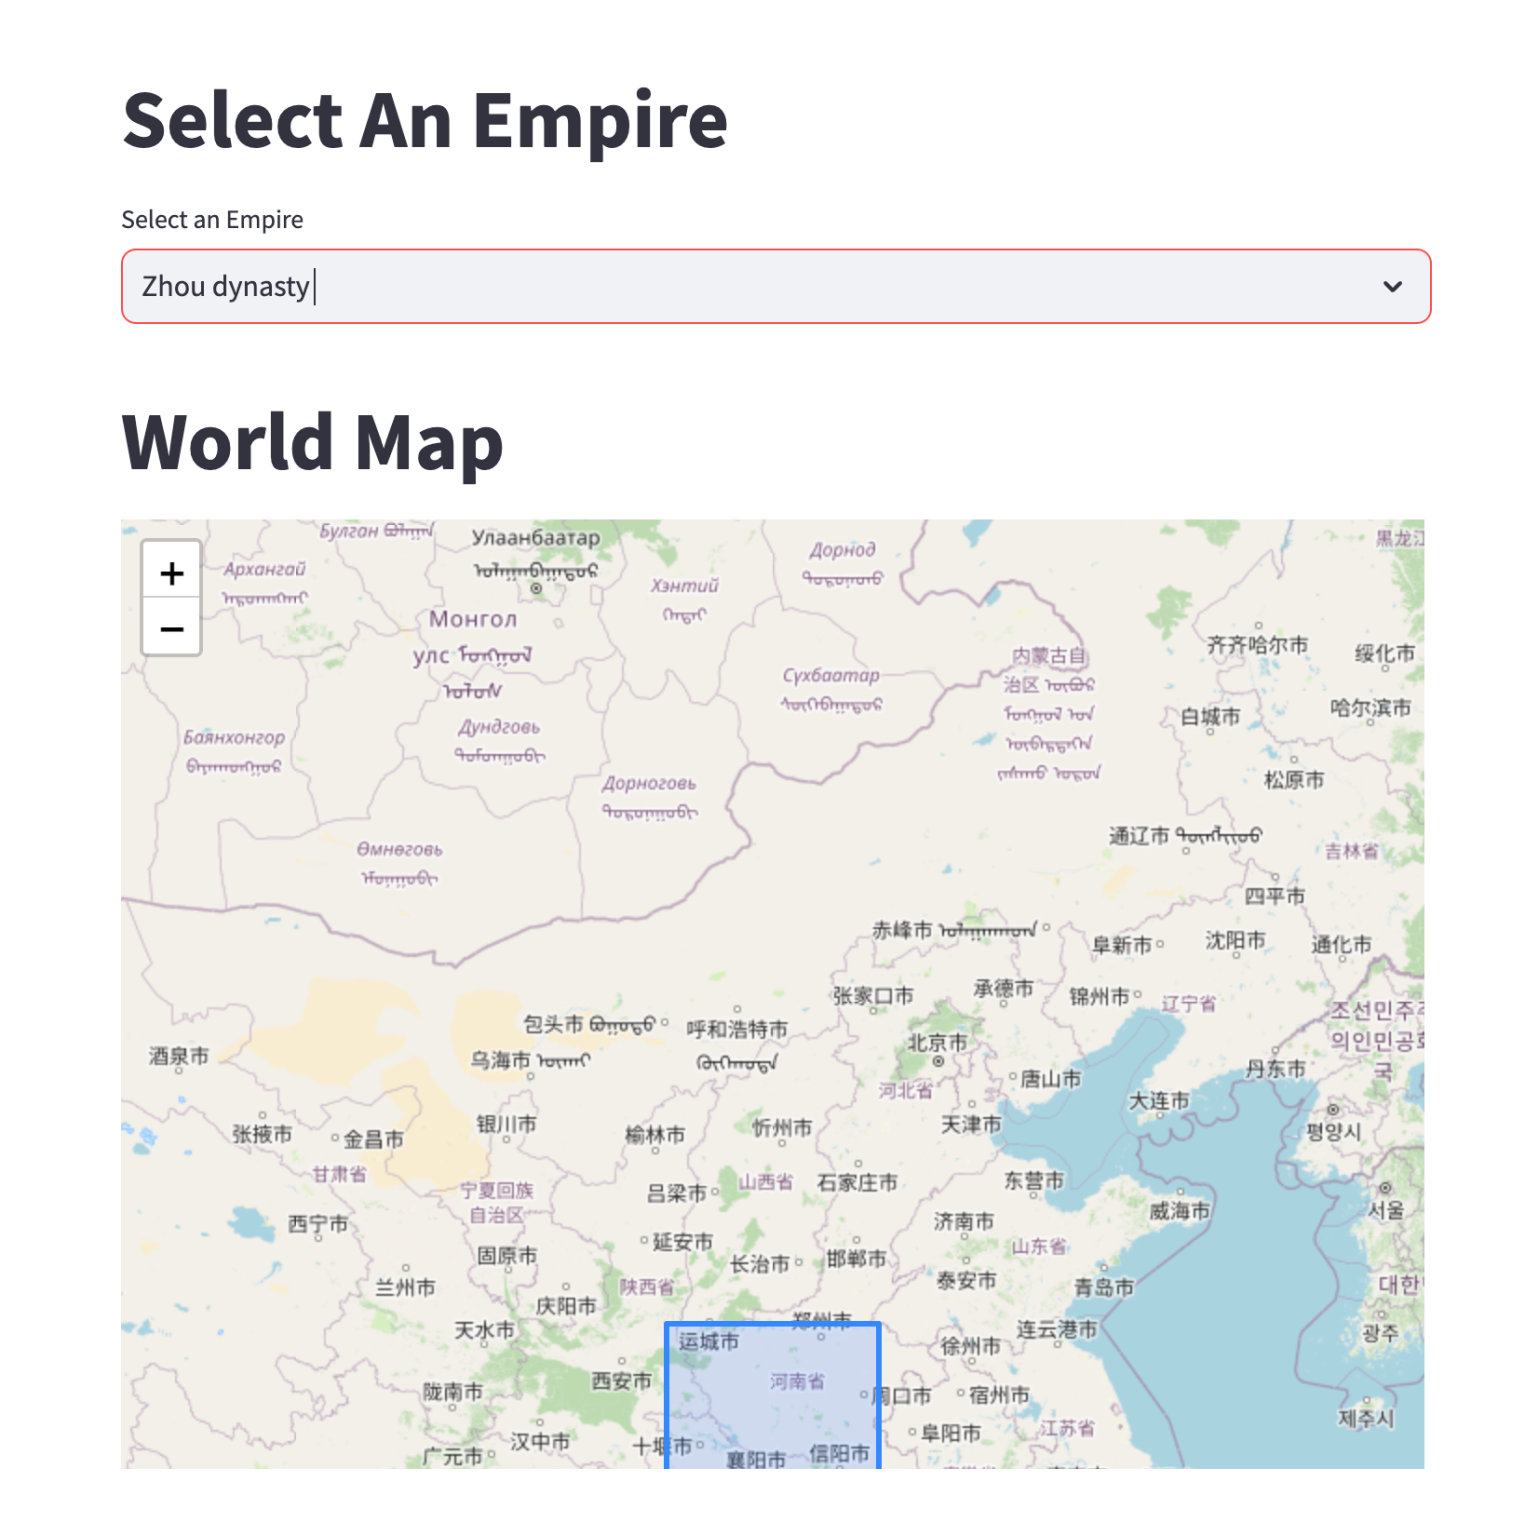Click the 西安市 label on map
This screenshot has height=1536, width=1525.
click(621, 1381)
